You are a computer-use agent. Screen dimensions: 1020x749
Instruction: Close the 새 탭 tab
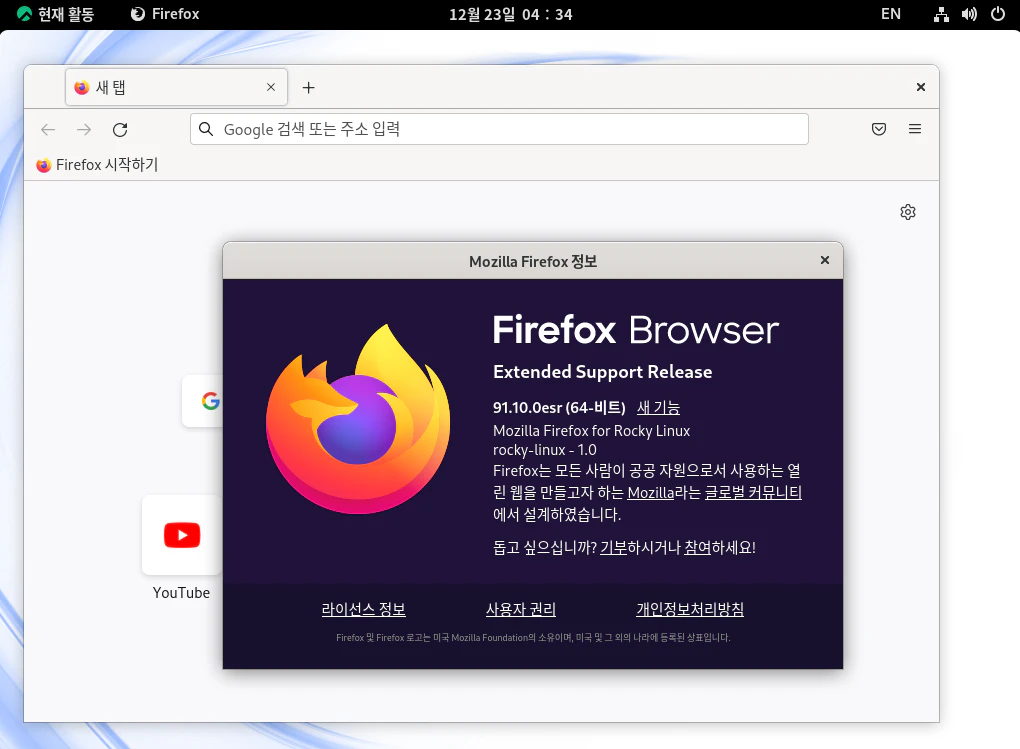(x=271, y=87)
